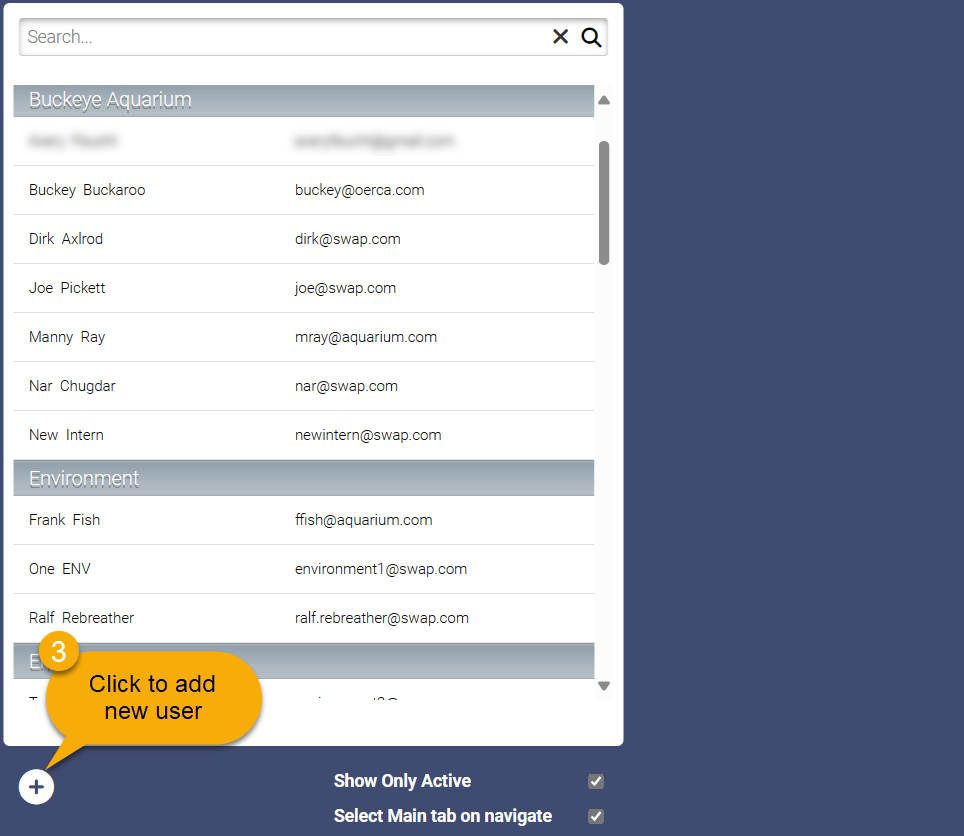Image resolution: width=964 pixels, height=836 pixels.
Task: Click email buckey@oerca.com
Action: pos(360,190)
